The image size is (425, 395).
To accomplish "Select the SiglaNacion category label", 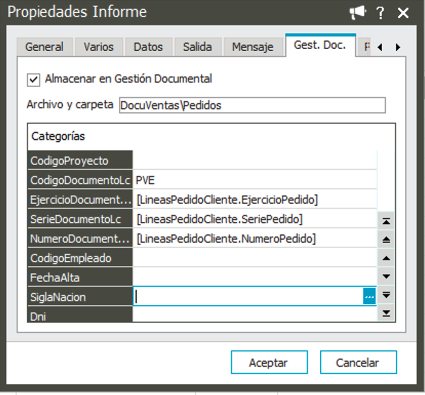I will [80, 297].
